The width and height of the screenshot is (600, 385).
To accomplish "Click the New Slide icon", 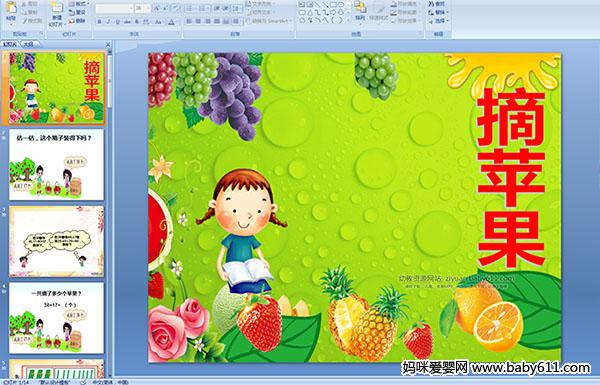I will point(57,8).
